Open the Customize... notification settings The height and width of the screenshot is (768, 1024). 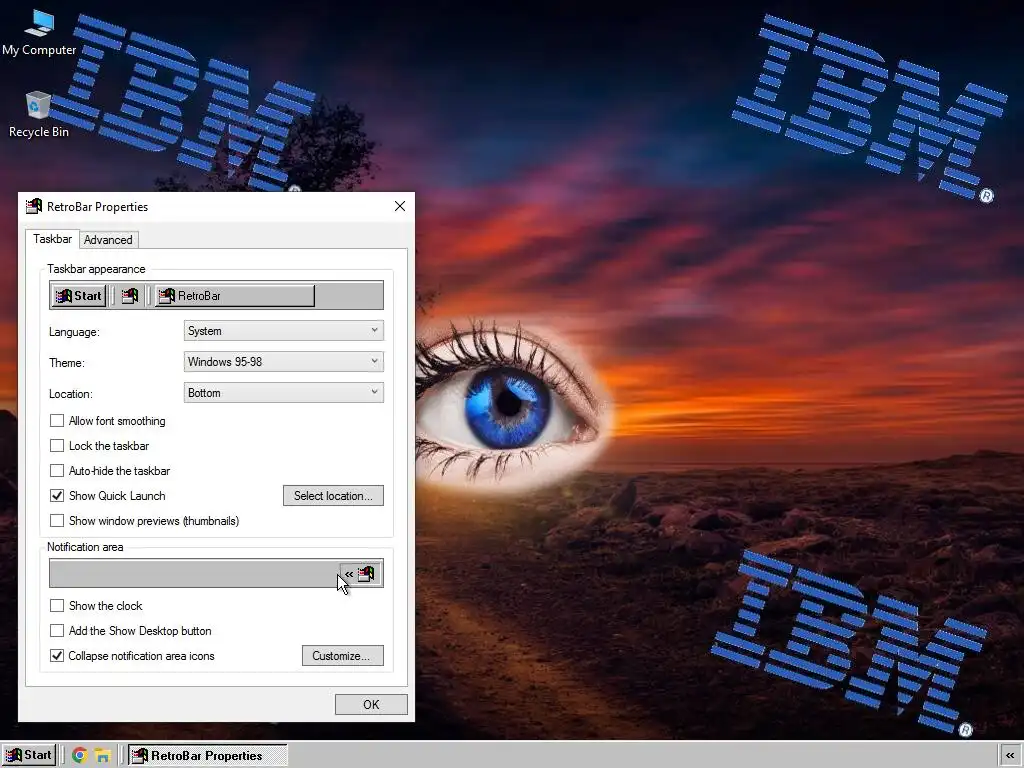[x=342, y=656]
